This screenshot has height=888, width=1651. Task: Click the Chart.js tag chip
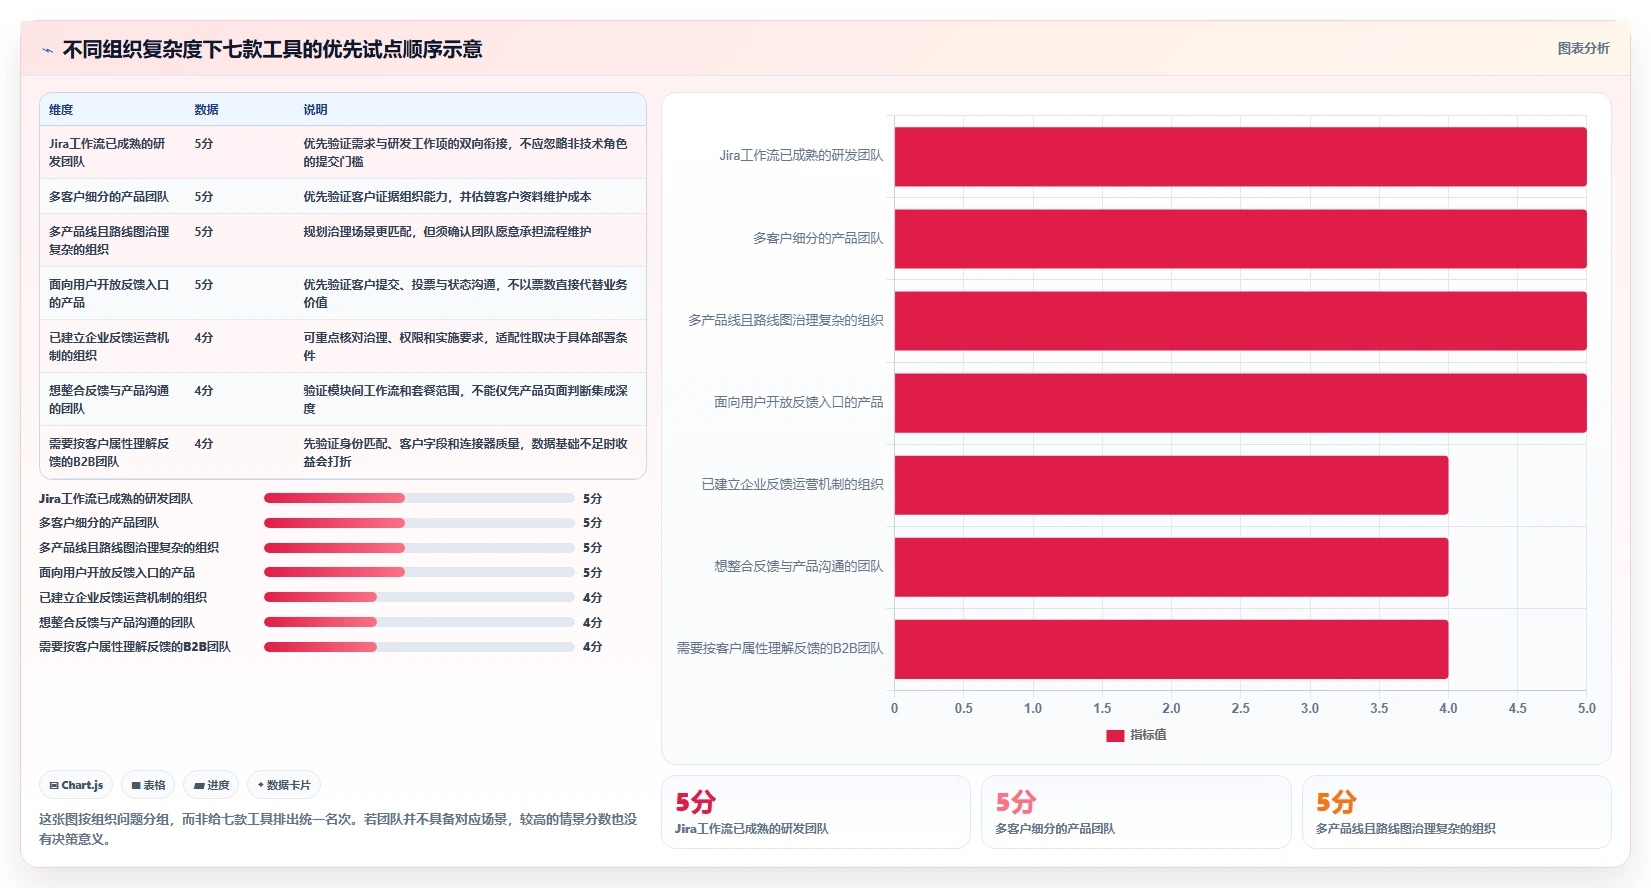pos(76,785)
